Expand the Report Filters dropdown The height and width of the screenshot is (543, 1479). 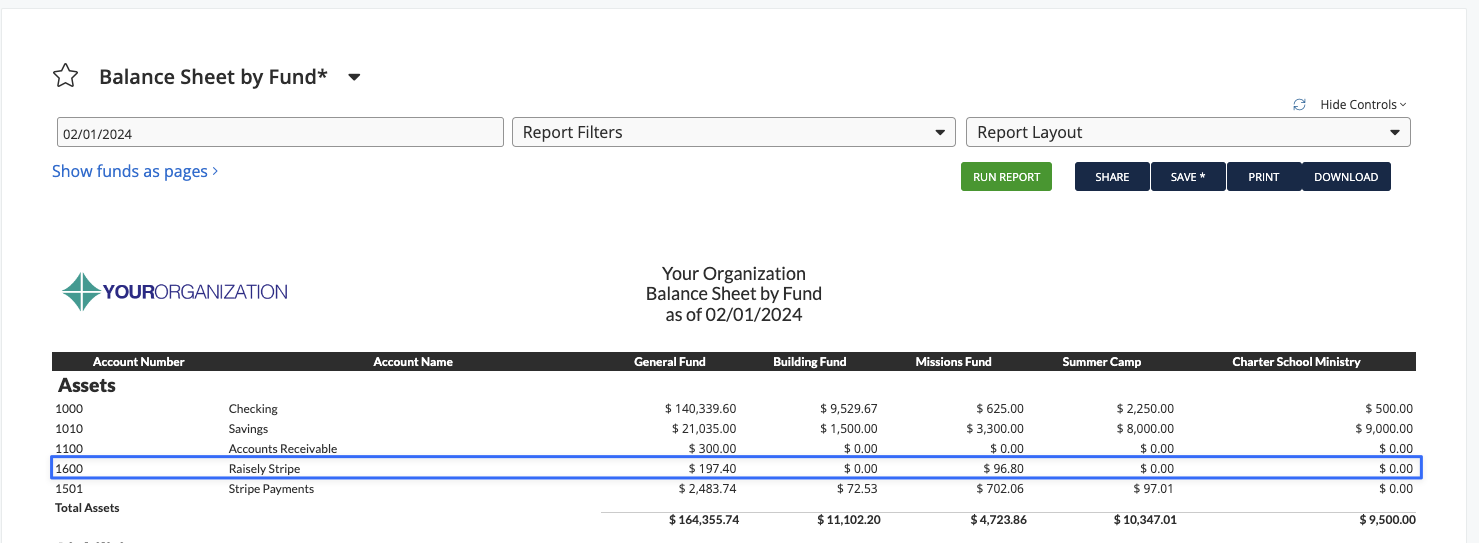[x=734, y=132]
